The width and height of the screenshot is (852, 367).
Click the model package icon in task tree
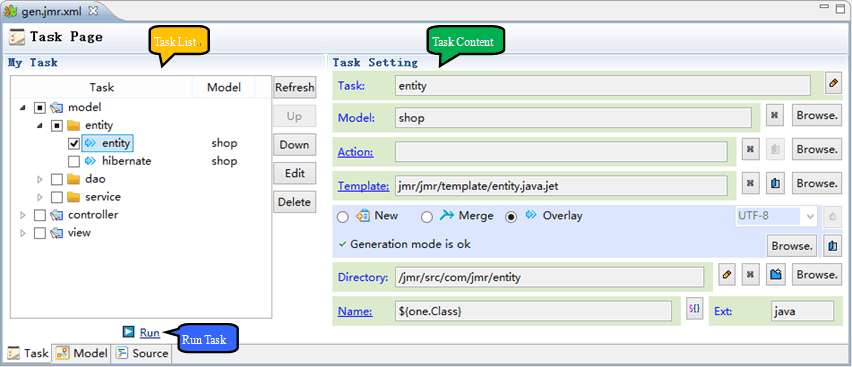[x=57, y=108]
